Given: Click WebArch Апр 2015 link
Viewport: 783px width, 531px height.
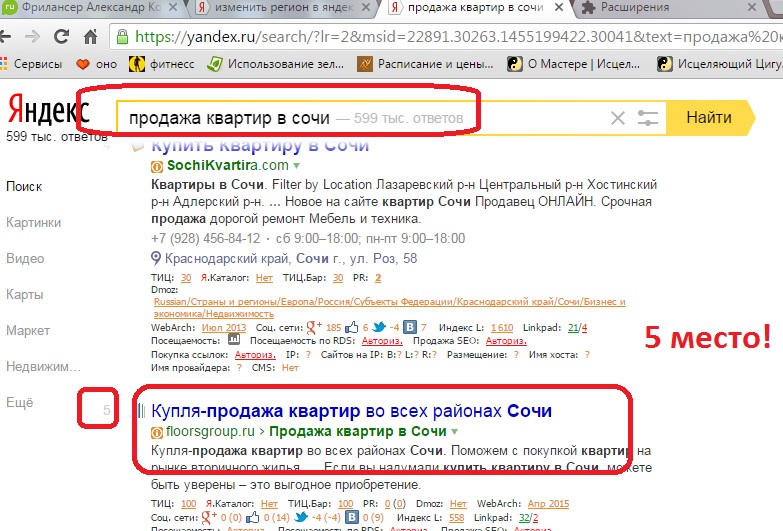Looking at the screenshot, I should 548,504.
